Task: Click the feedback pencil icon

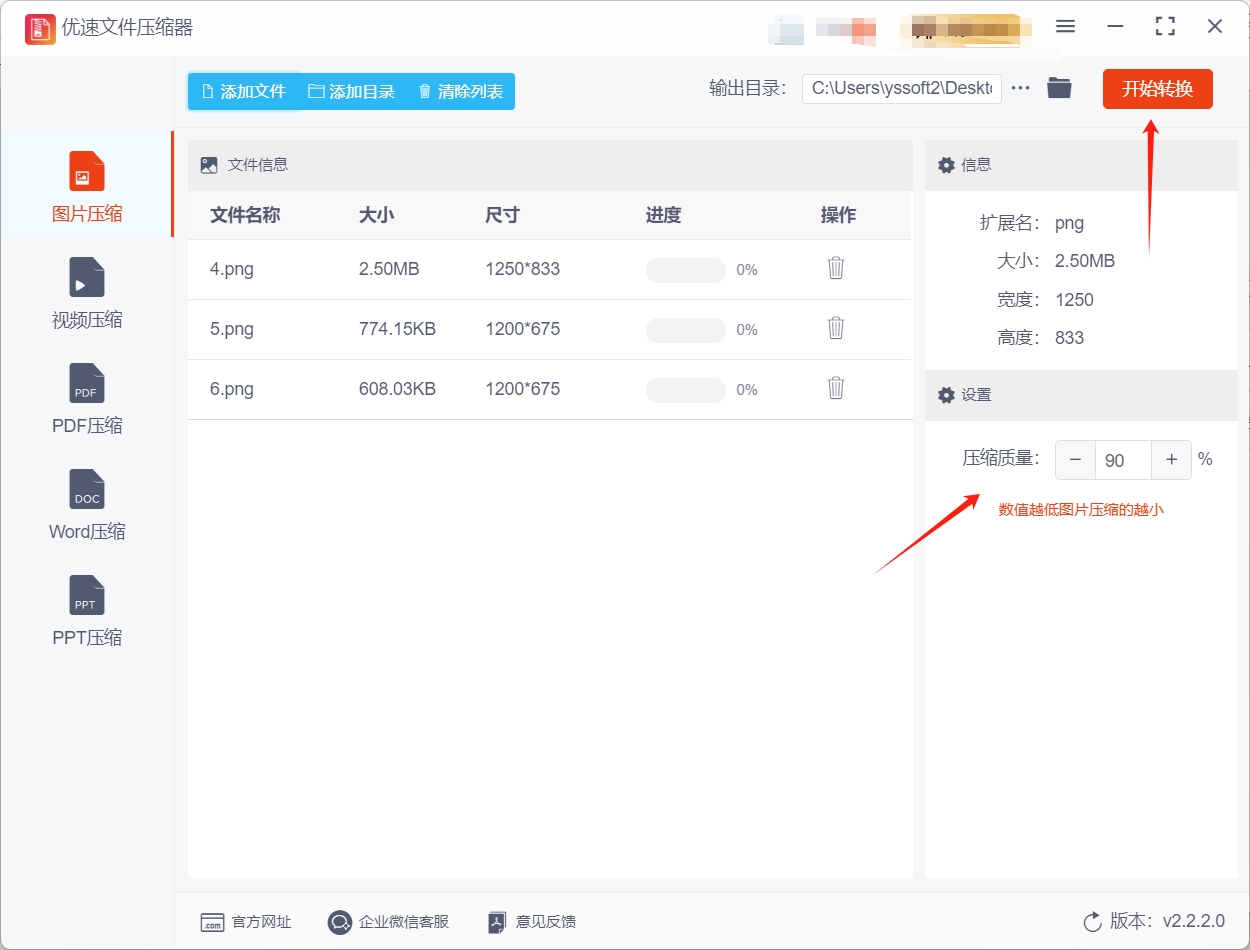Action: tap(497, 922)
